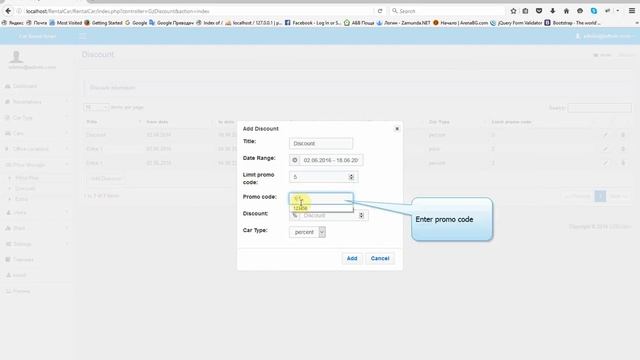The height and width of the screenshot is (360, 640).
Task: Adjust the Discount value spinner arrows
Action: tap(361, 215)
